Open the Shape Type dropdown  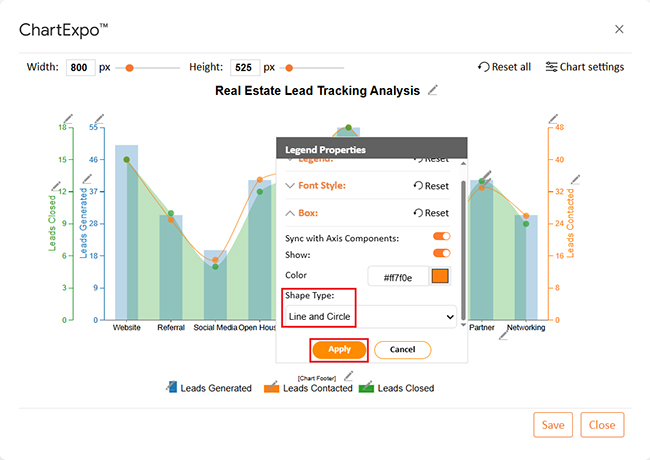(369, 316)
